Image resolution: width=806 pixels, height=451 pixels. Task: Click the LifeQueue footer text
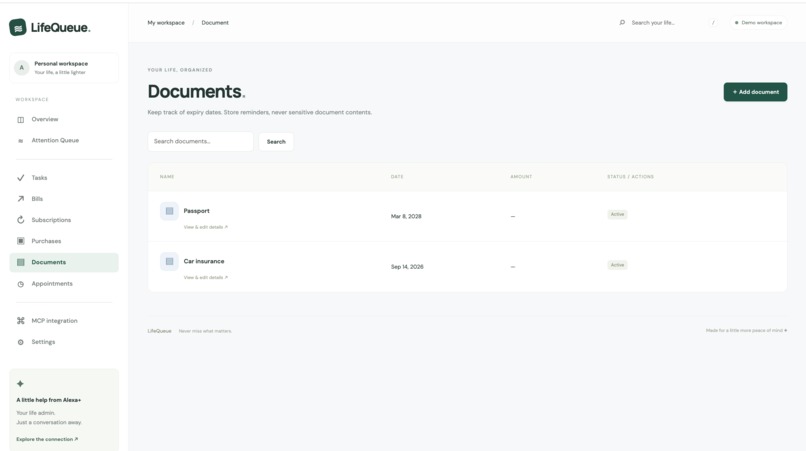(159, 331)
